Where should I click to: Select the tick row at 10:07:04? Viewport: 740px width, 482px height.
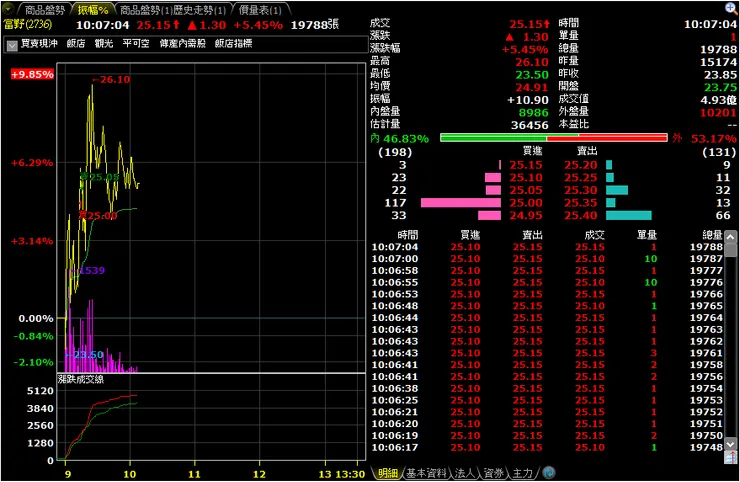(x=547, y=247)
